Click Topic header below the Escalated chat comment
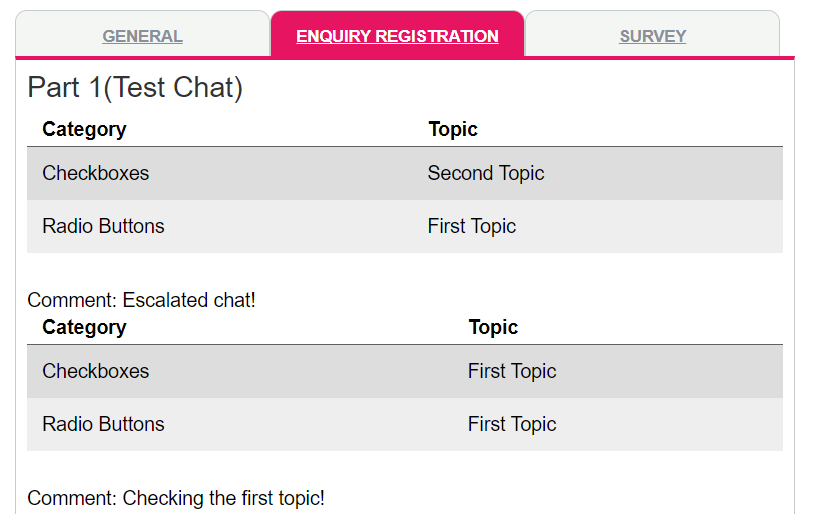Viewport: 813px width, 514px height. coord(493,327)
